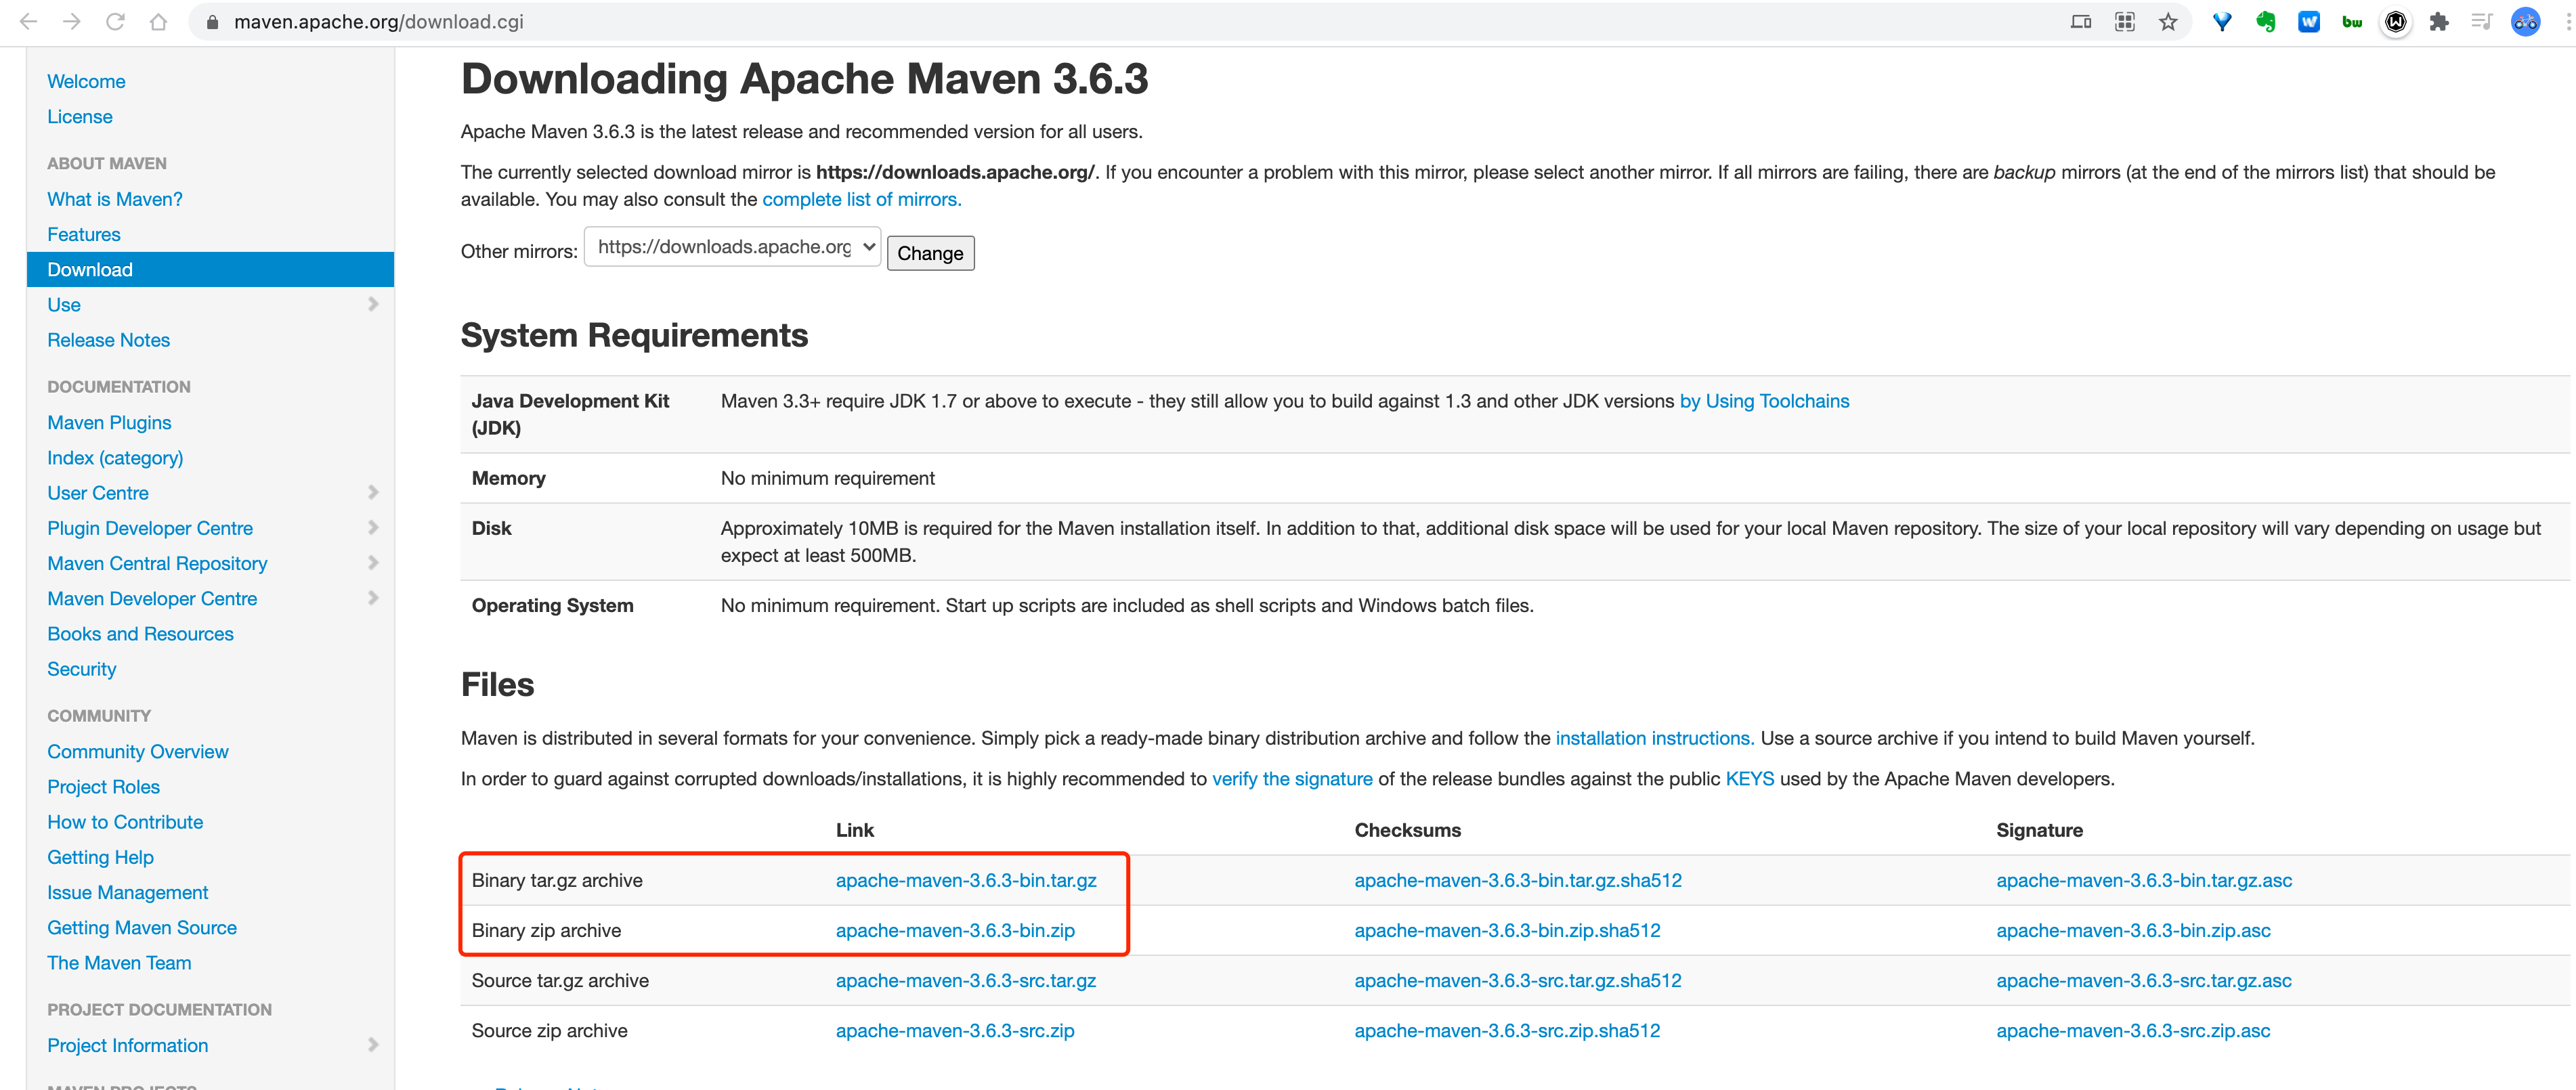Download apache-maven-3.6.3-bin.zip
This screenshot has width=2576, height=1090.
tap(955, 931)
